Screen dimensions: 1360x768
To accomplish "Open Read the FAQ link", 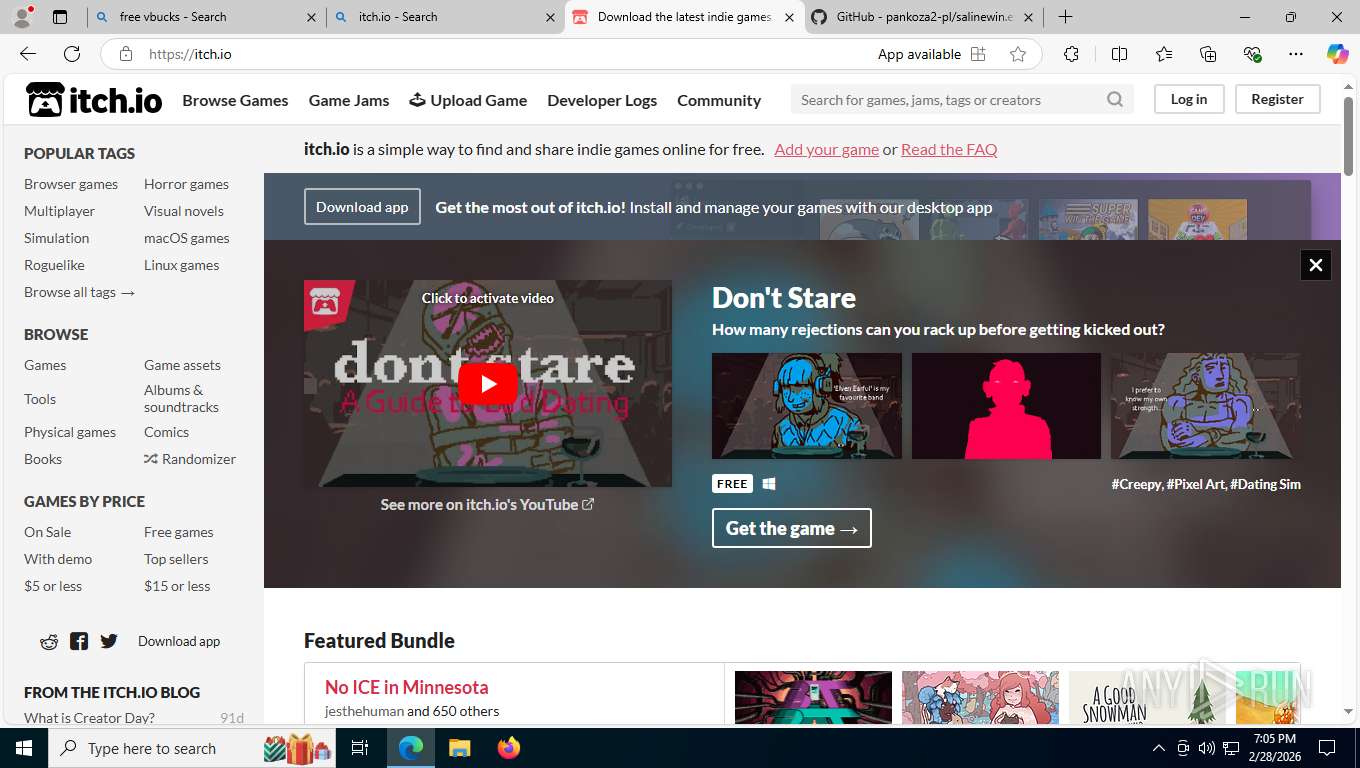I will [x=949, y=149].
